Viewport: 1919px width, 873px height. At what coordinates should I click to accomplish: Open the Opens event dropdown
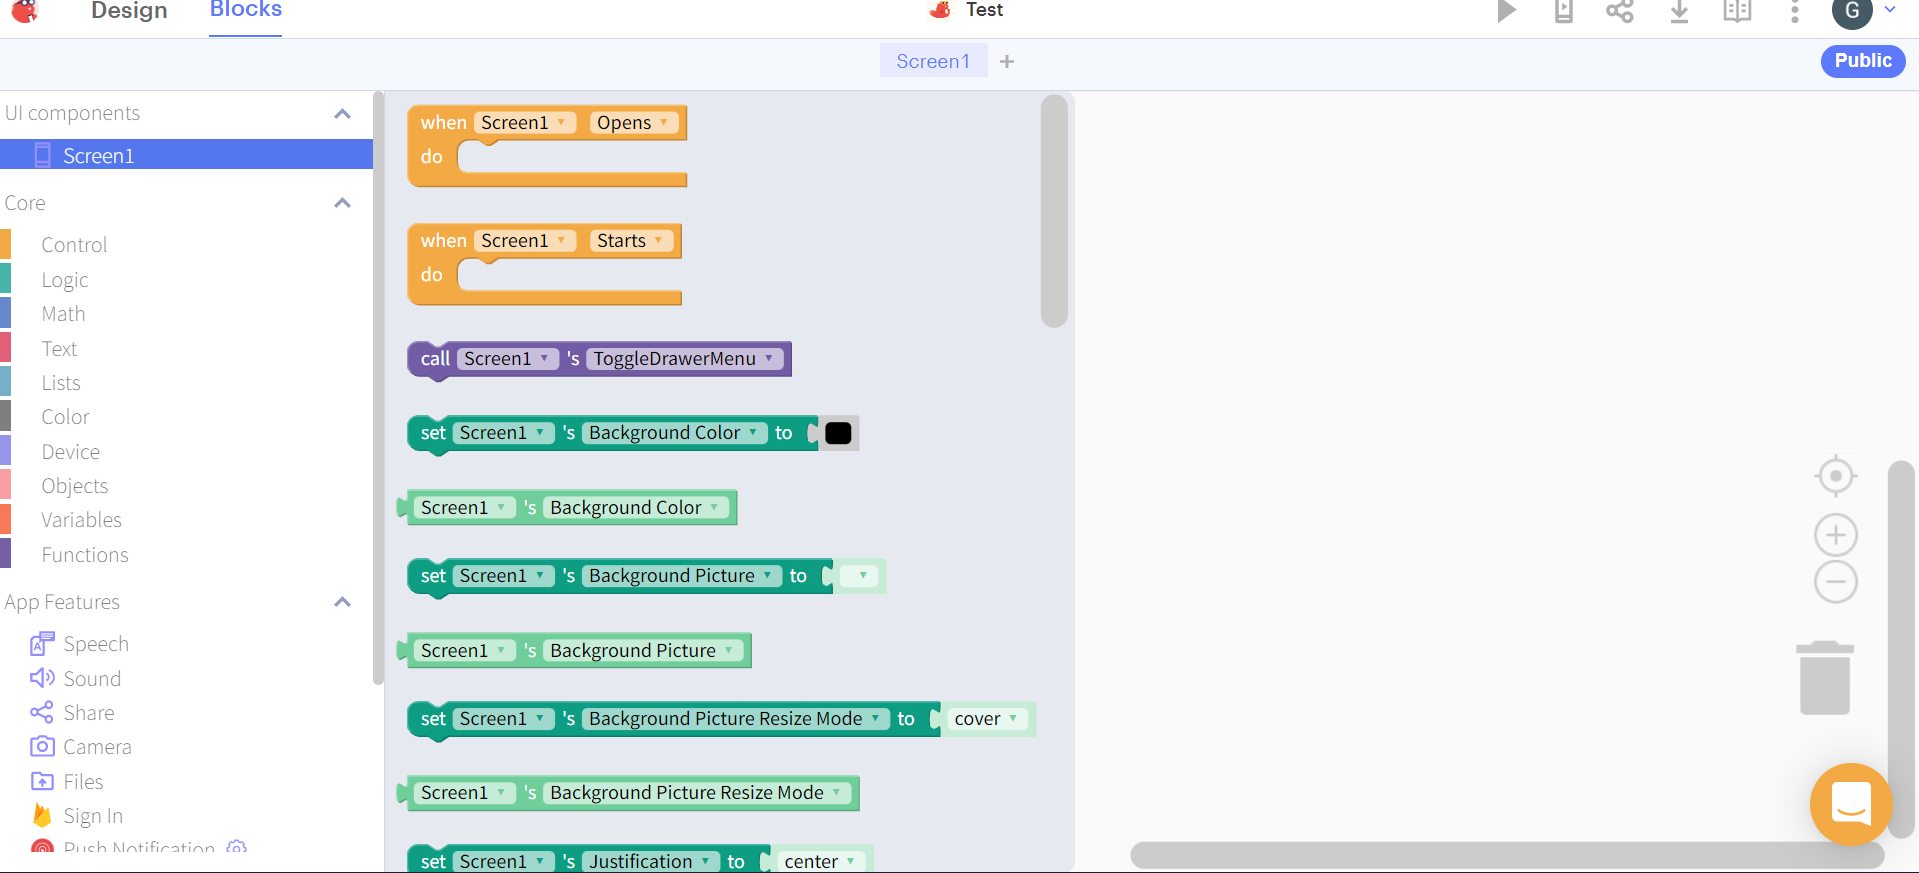[x=633, y=122]
